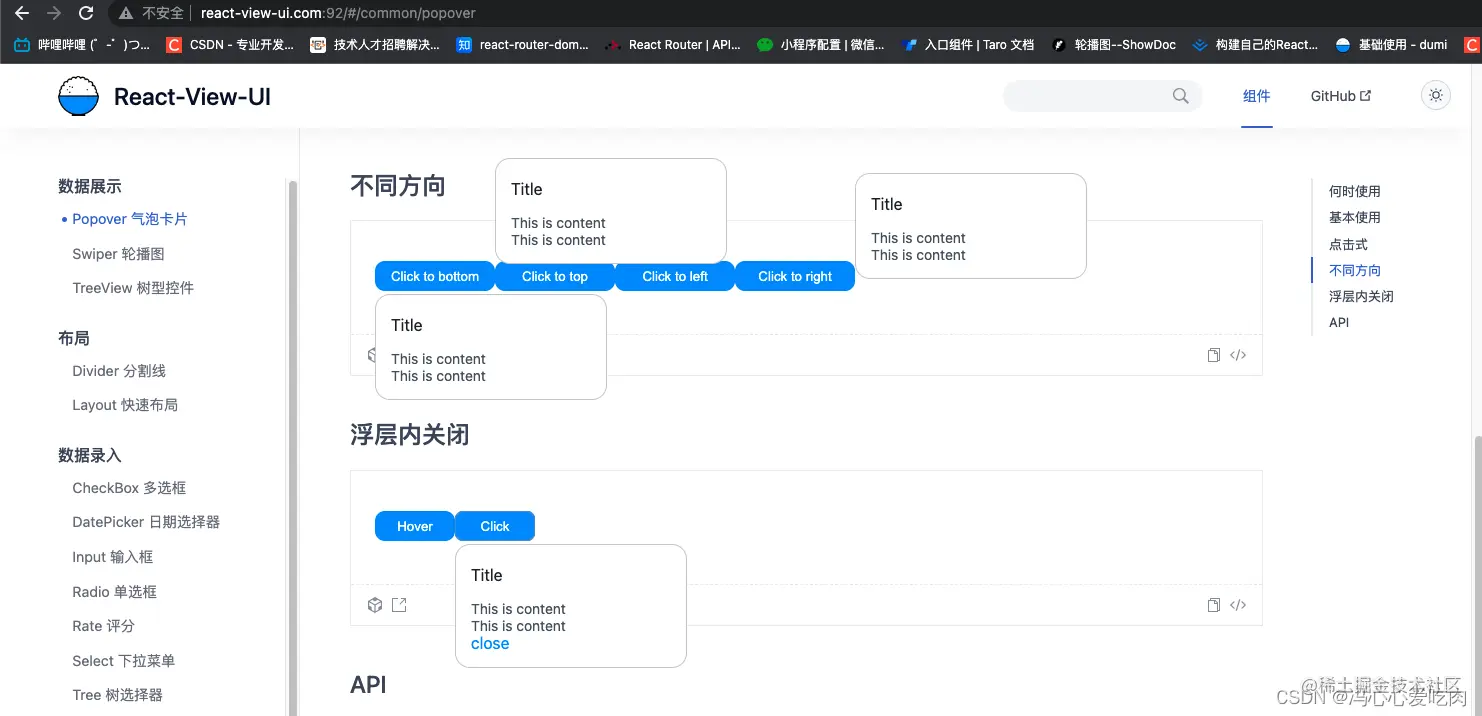This screenshot has height=716, width=1482.
Task: Select Popover 气泡卡片 in sidebar
Action: pos(130,219)
